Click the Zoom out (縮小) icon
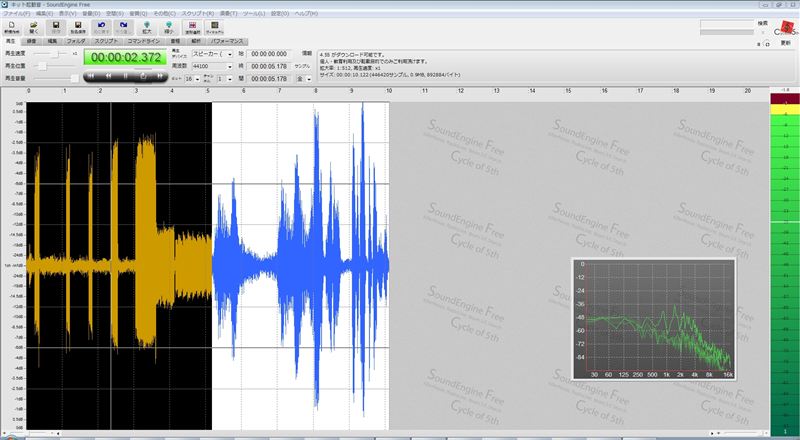 click(x=169, y=27)
